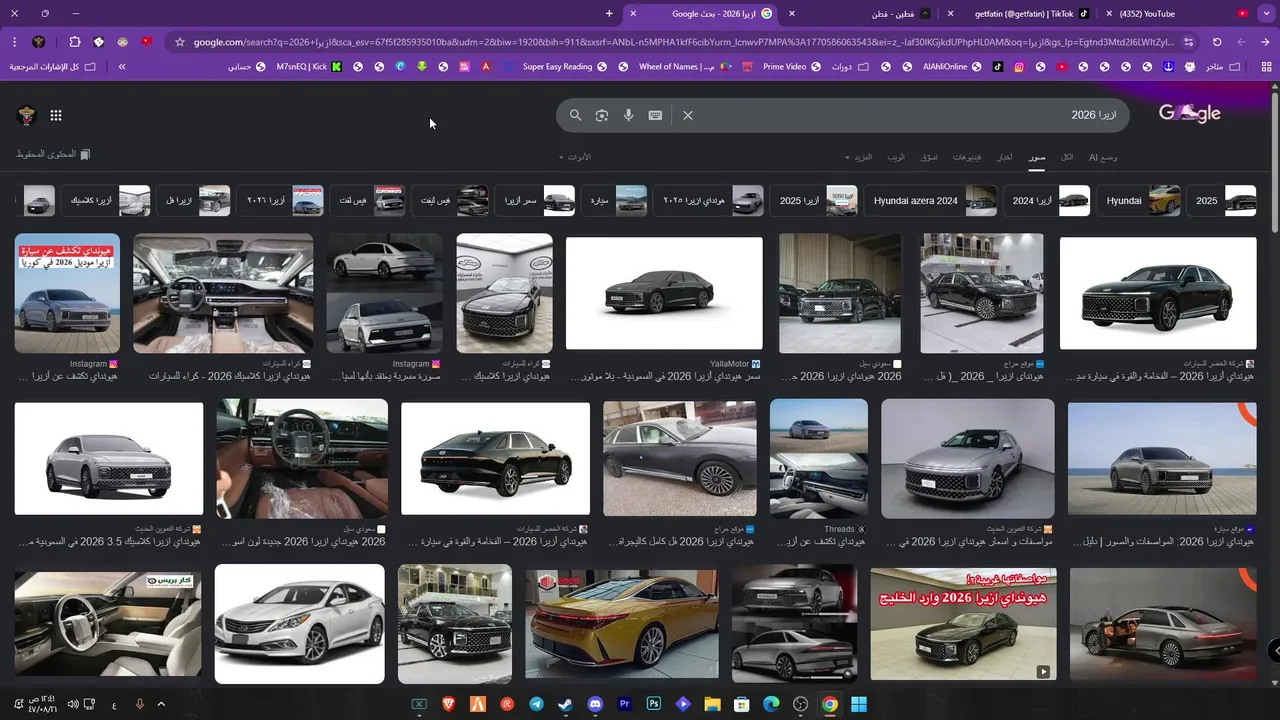Submit search with the magnifying glass icon

tap(575, 115)
